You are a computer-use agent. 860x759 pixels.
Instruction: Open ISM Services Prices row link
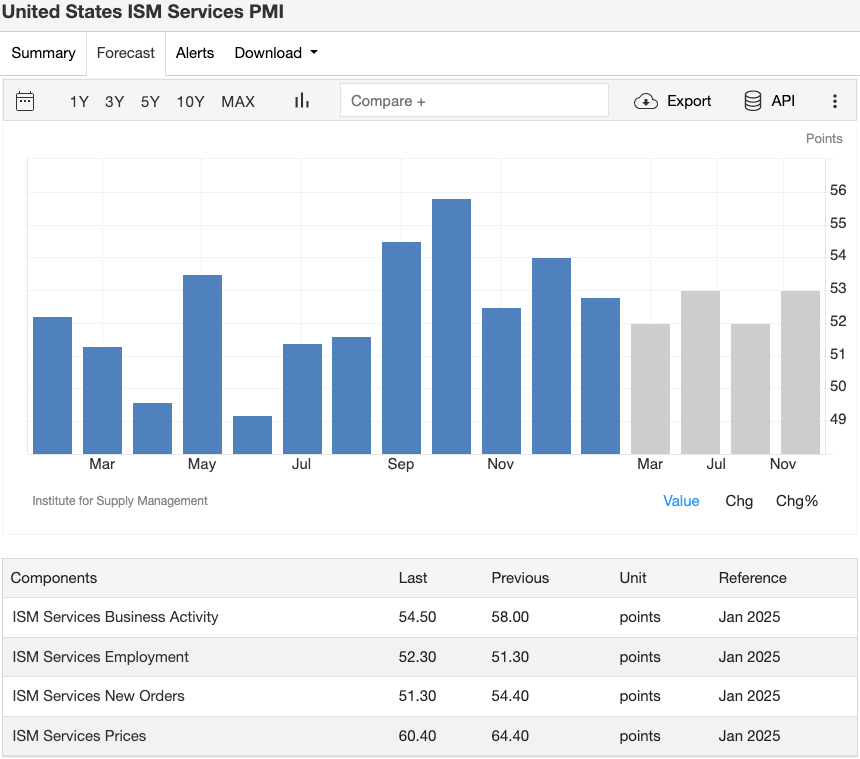(x=79, y=736)
